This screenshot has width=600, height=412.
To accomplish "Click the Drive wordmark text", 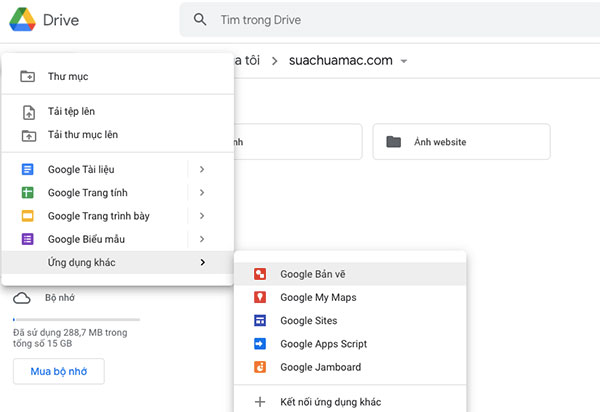I will click(61, 20).
